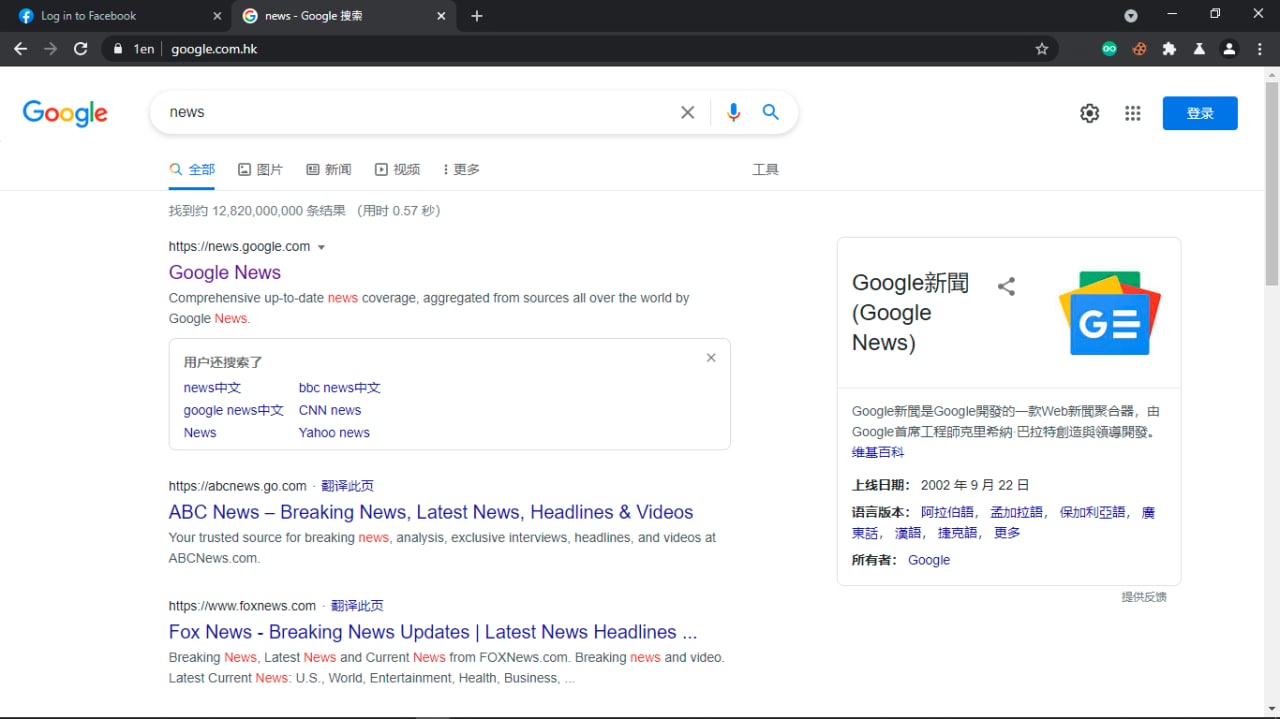This screenshot has height=719, width=1280.
Task: Switch to the 新闻 news tab
Action: (x=329, y=170)
